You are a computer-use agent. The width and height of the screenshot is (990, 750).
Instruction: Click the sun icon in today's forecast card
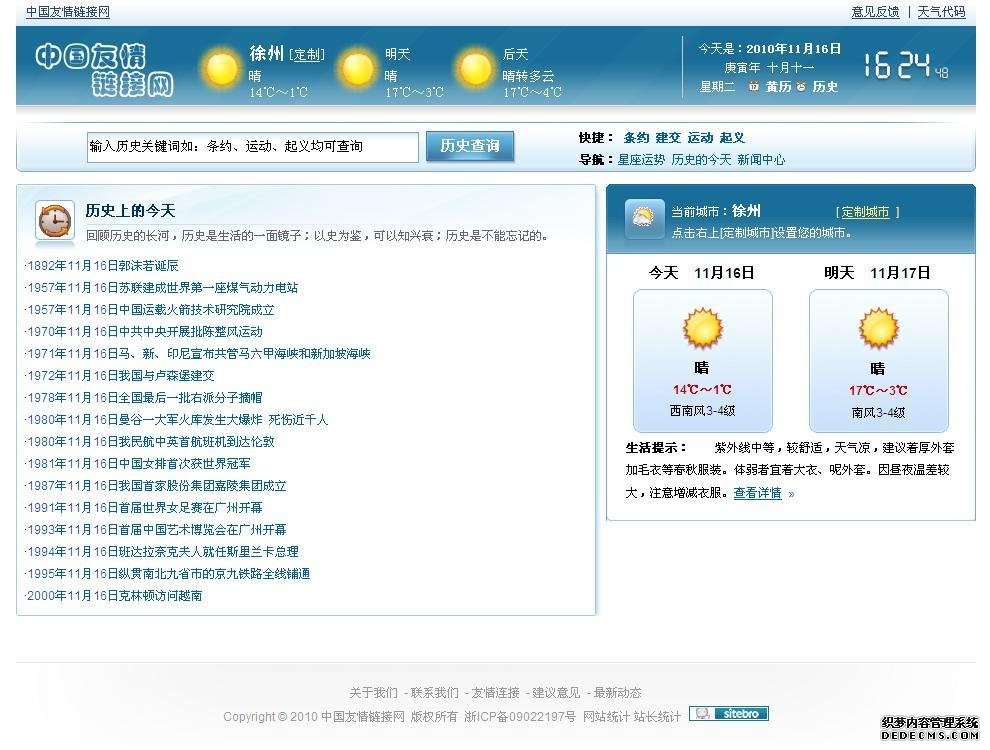point(701,327)
